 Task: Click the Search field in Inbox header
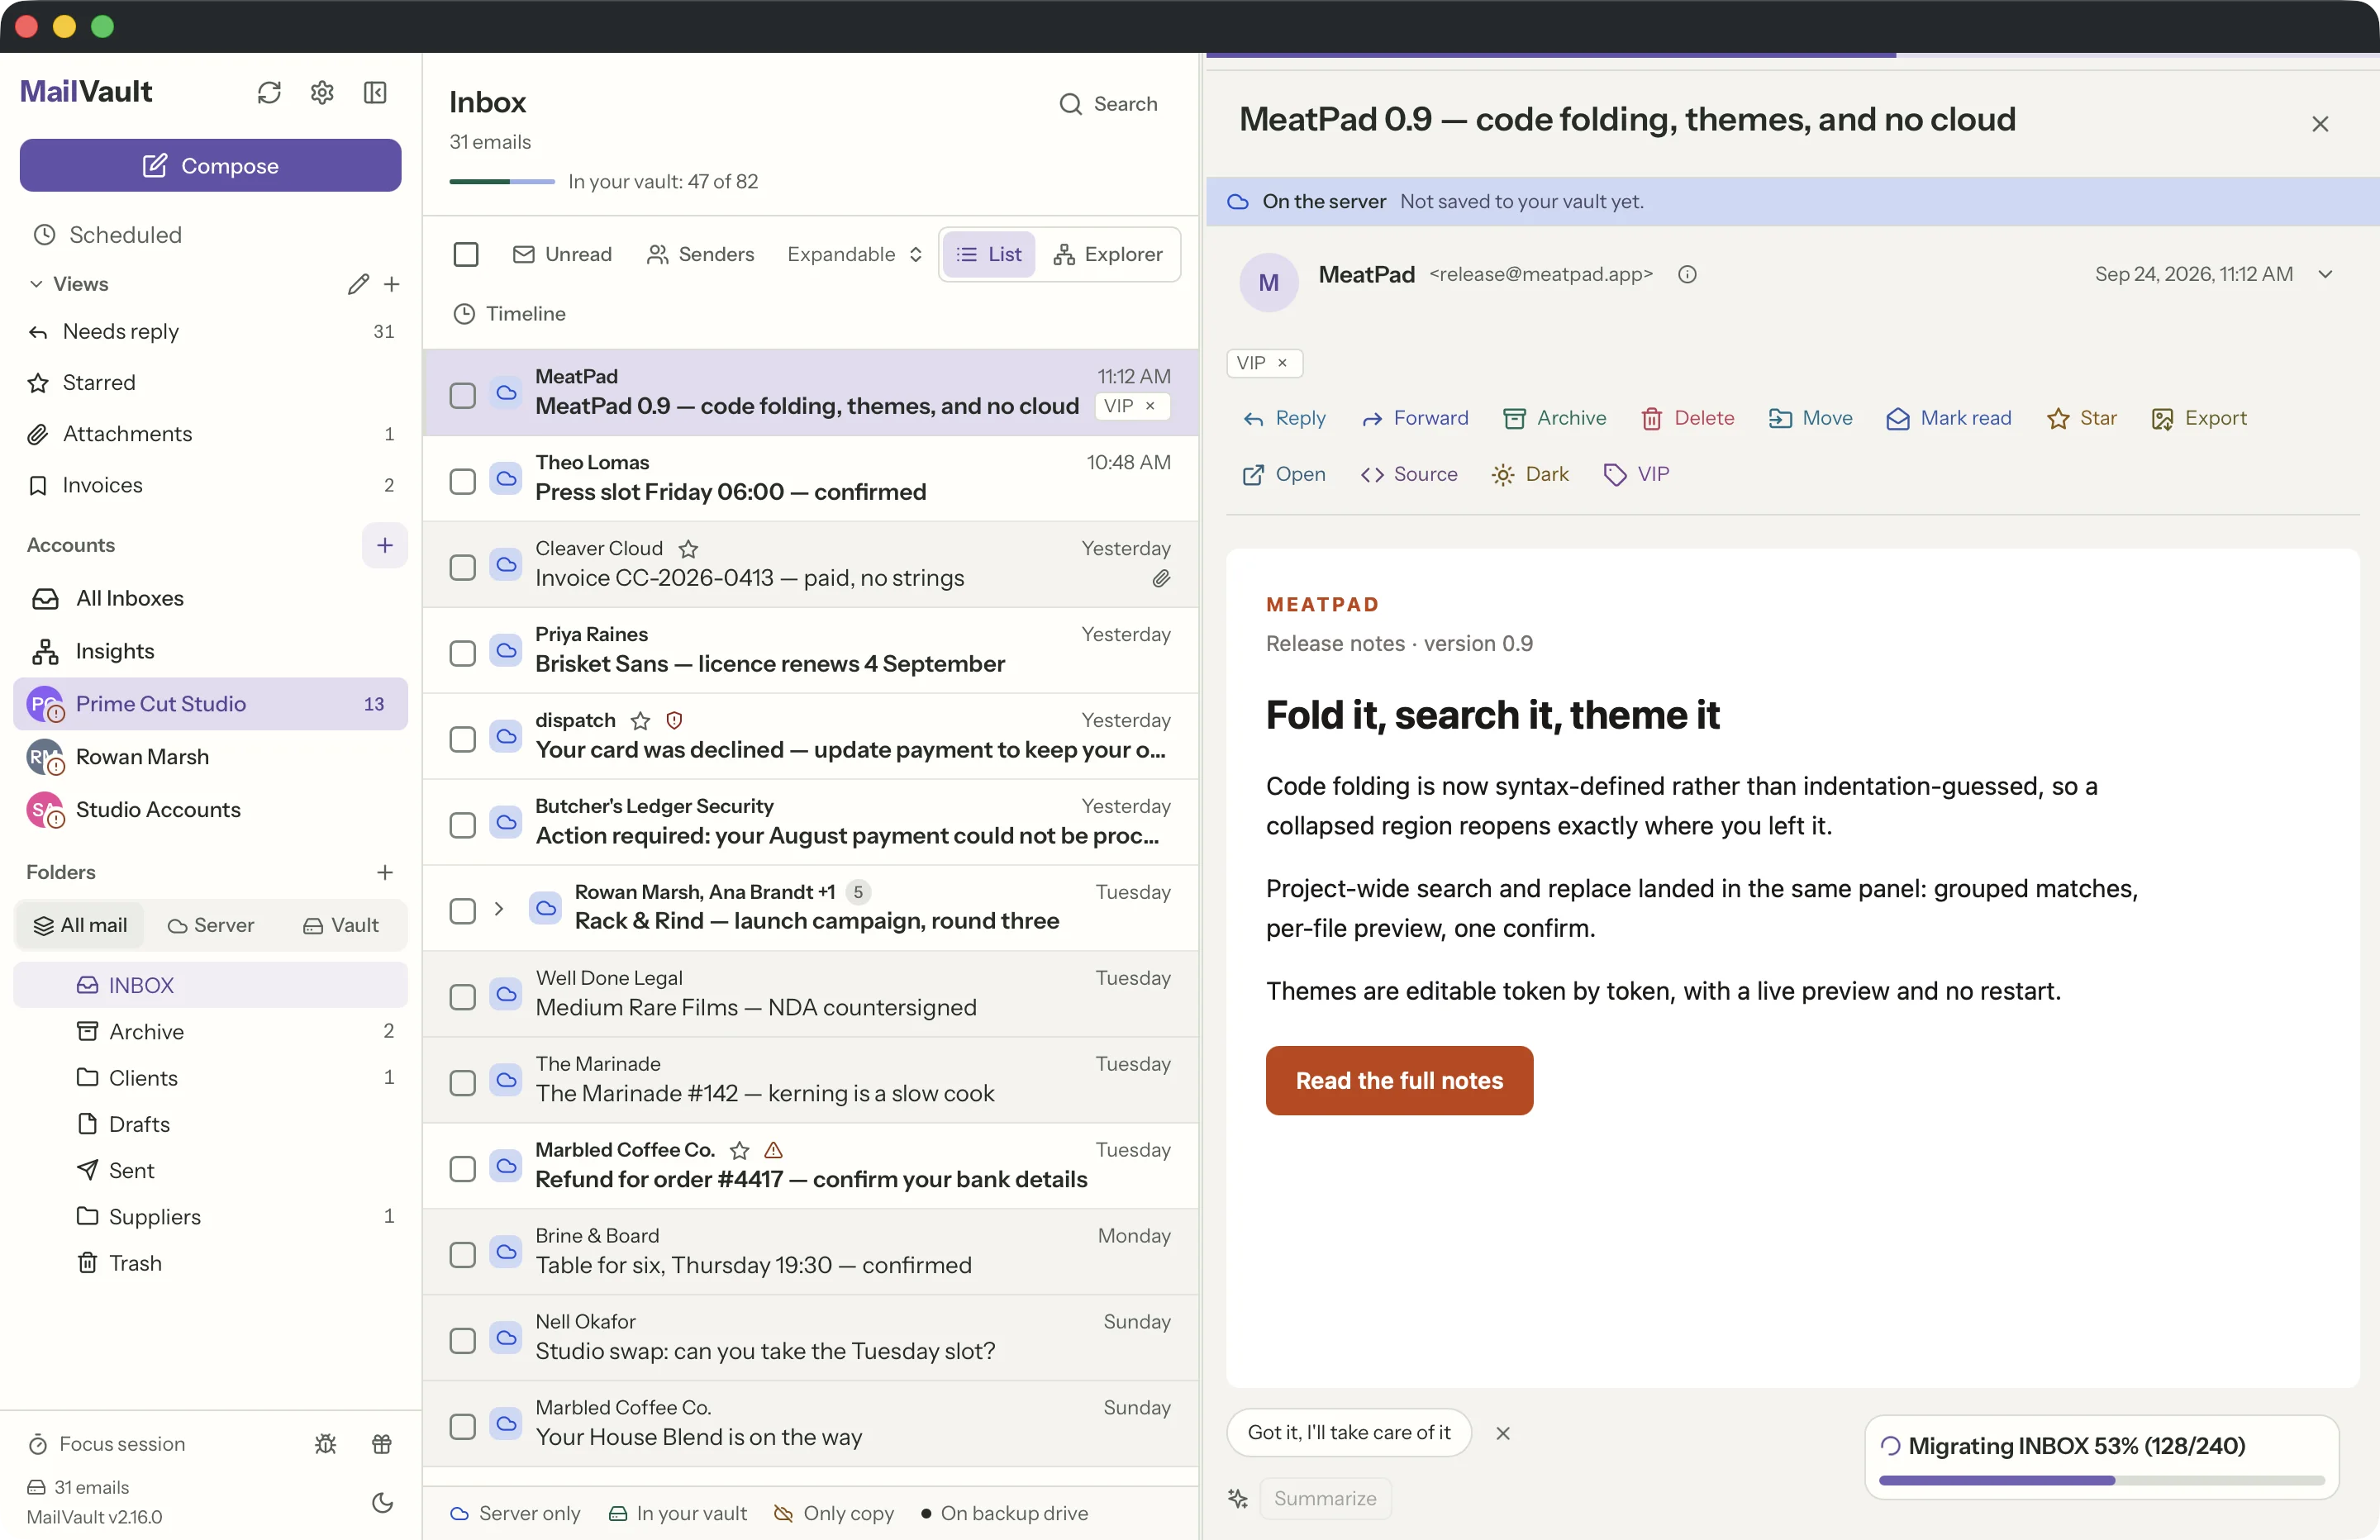pyautogui.click(x=1108, y=104)
